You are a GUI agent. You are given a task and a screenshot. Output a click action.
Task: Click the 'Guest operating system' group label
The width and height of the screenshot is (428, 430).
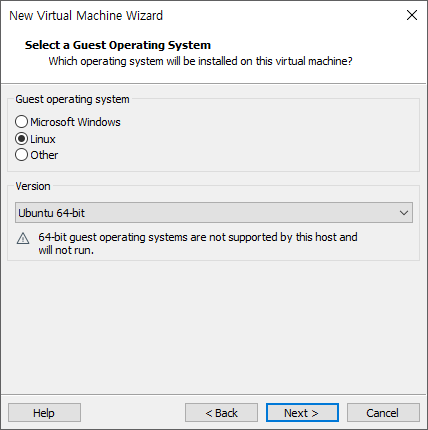pos(72,99)
